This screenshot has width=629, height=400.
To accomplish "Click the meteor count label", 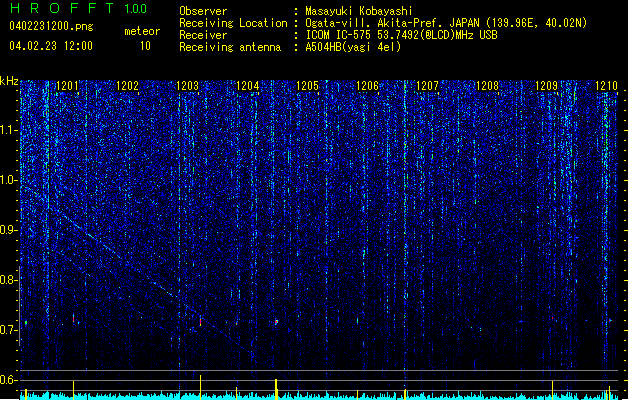I will coord(142,31).
